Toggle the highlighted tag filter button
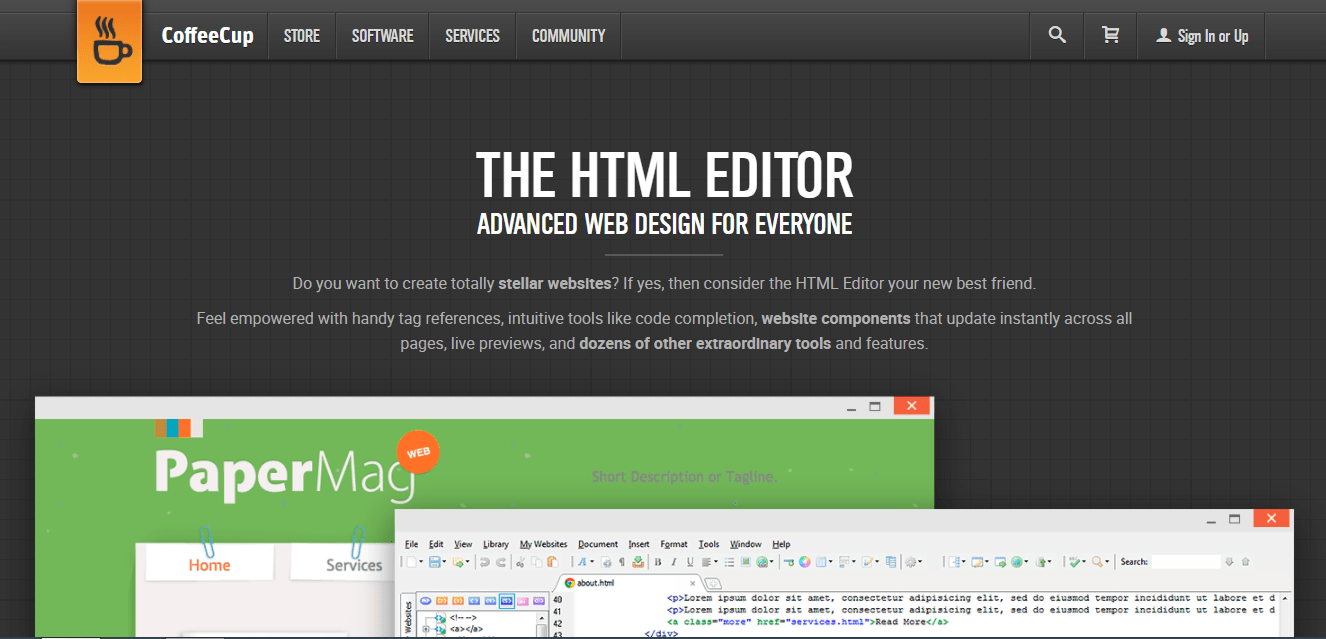 pyautogui.click(x=507, y=600)
